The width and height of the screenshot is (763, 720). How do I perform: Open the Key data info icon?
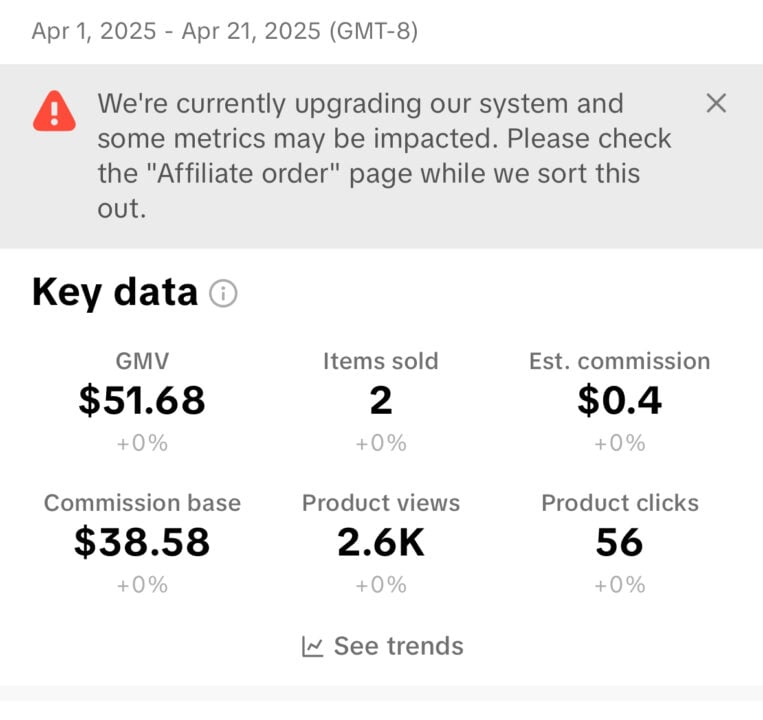coord(223,293)
